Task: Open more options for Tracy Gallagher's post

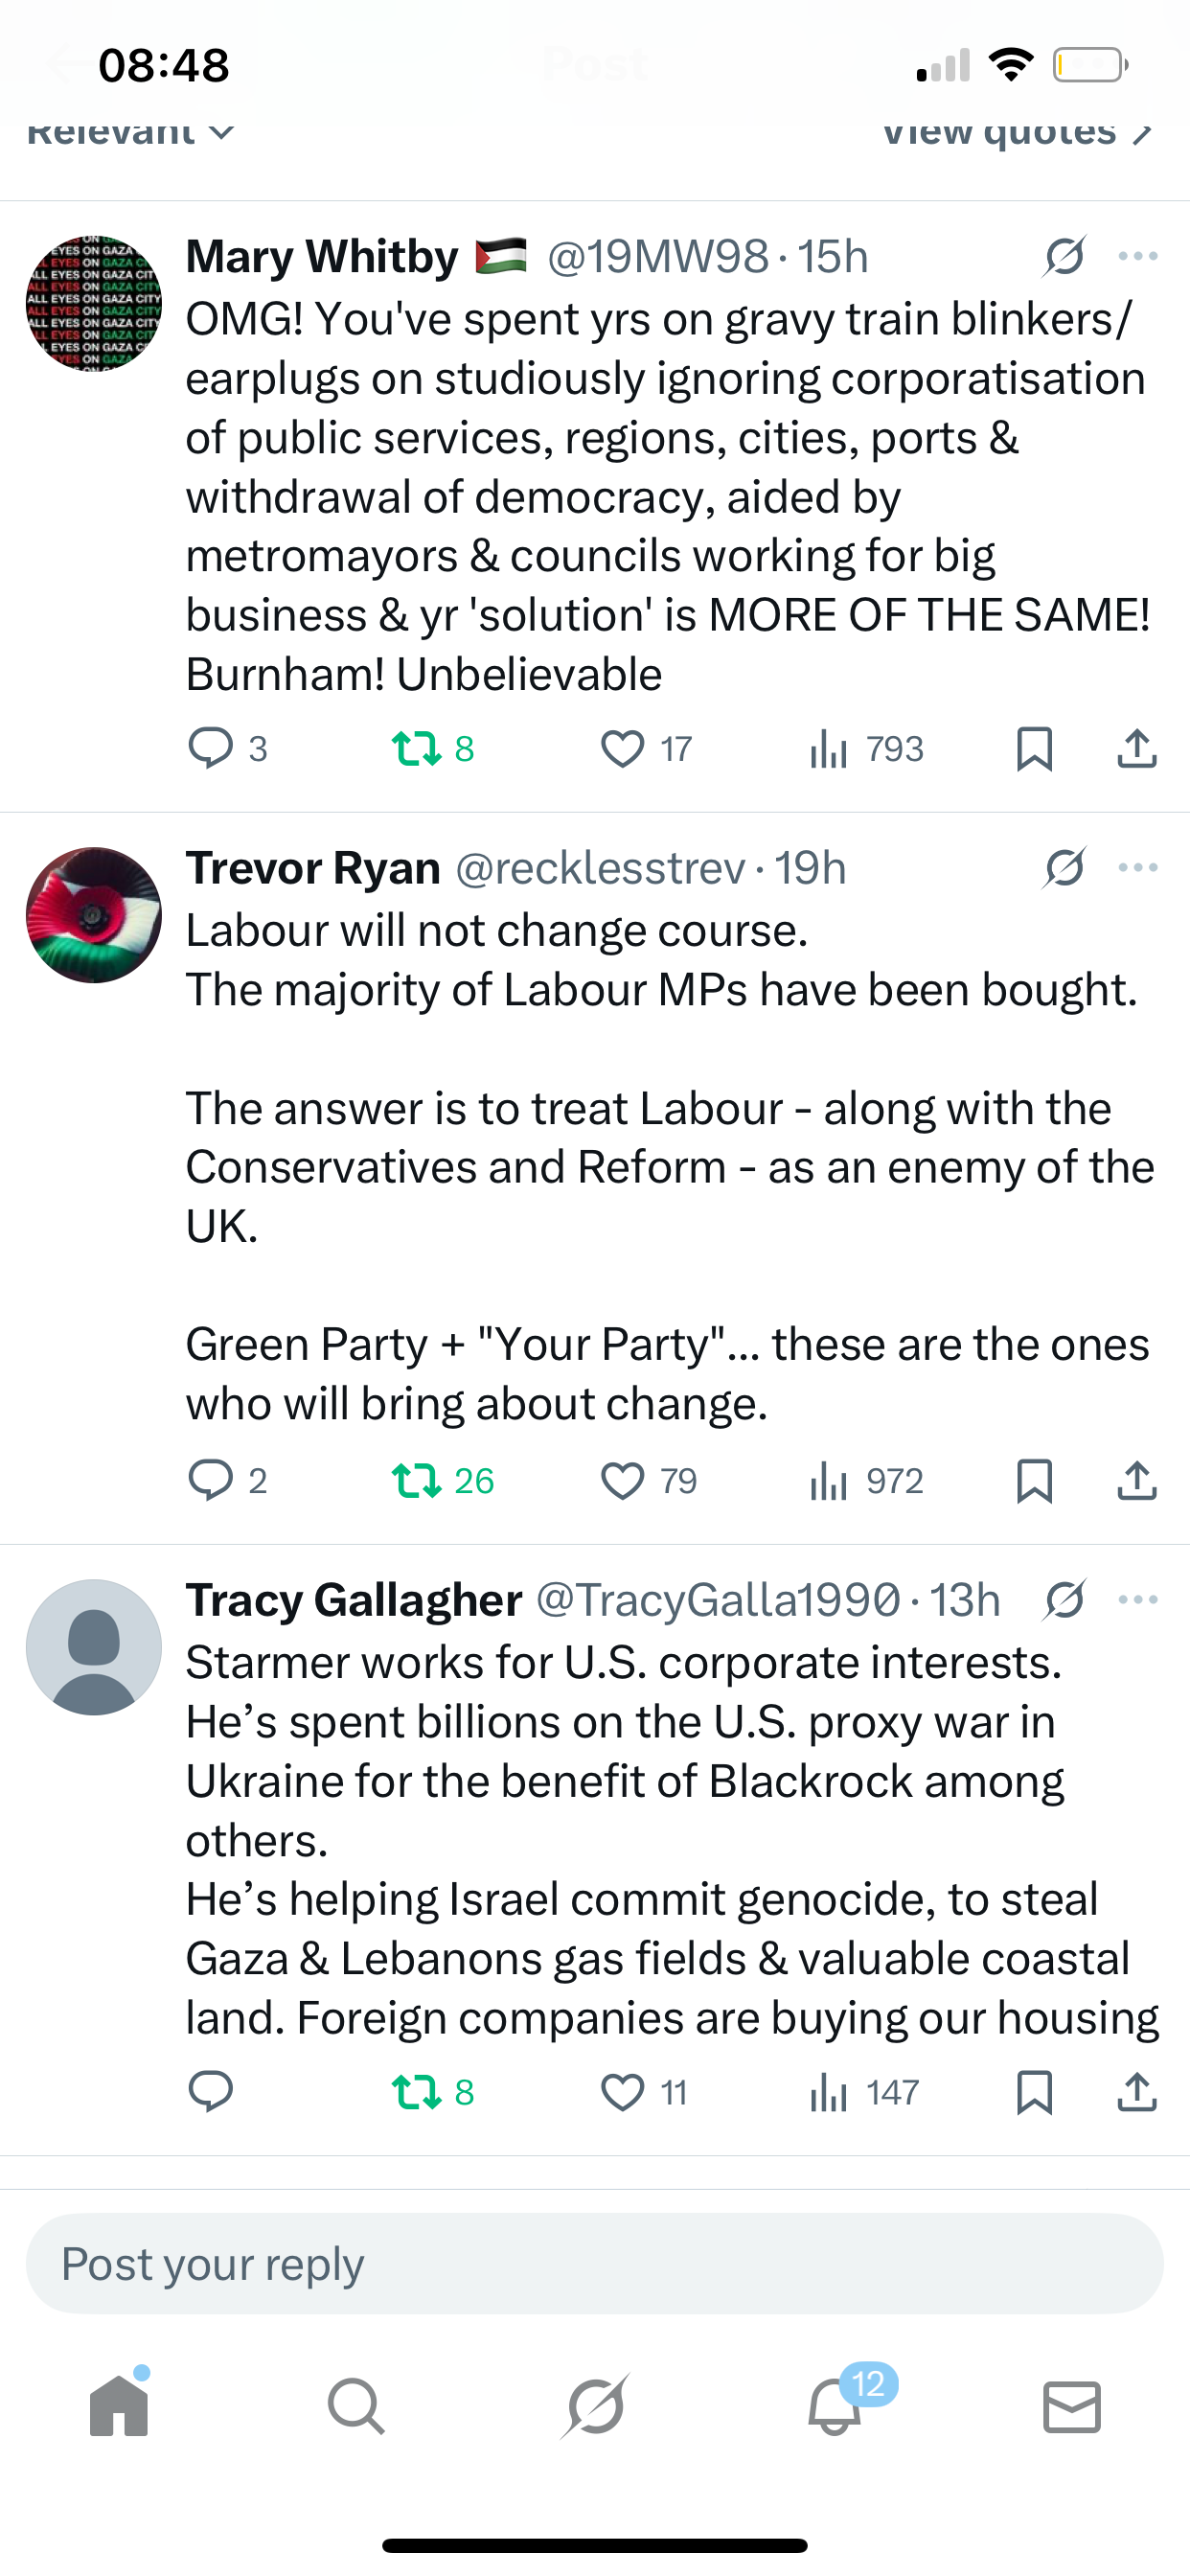Action: point(1138,1599)
